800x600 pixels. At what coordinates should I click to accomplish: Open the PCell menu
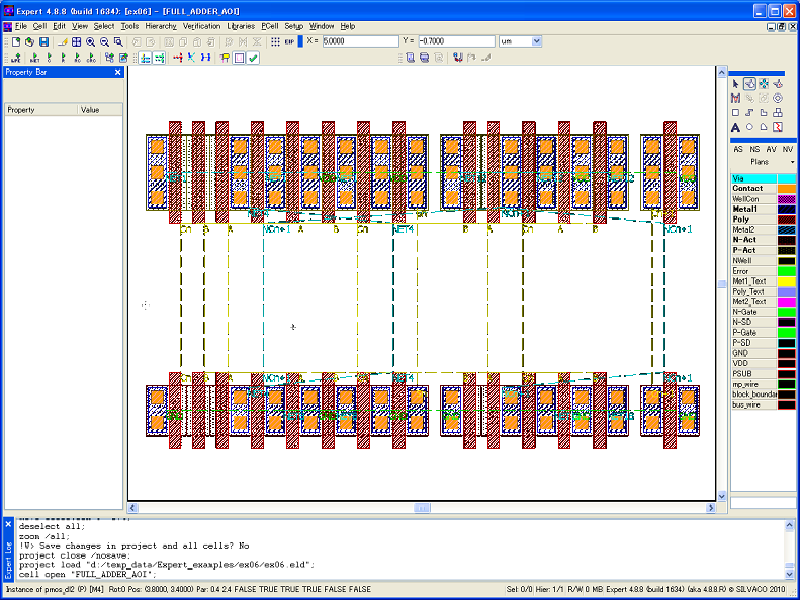click(270, 25)
